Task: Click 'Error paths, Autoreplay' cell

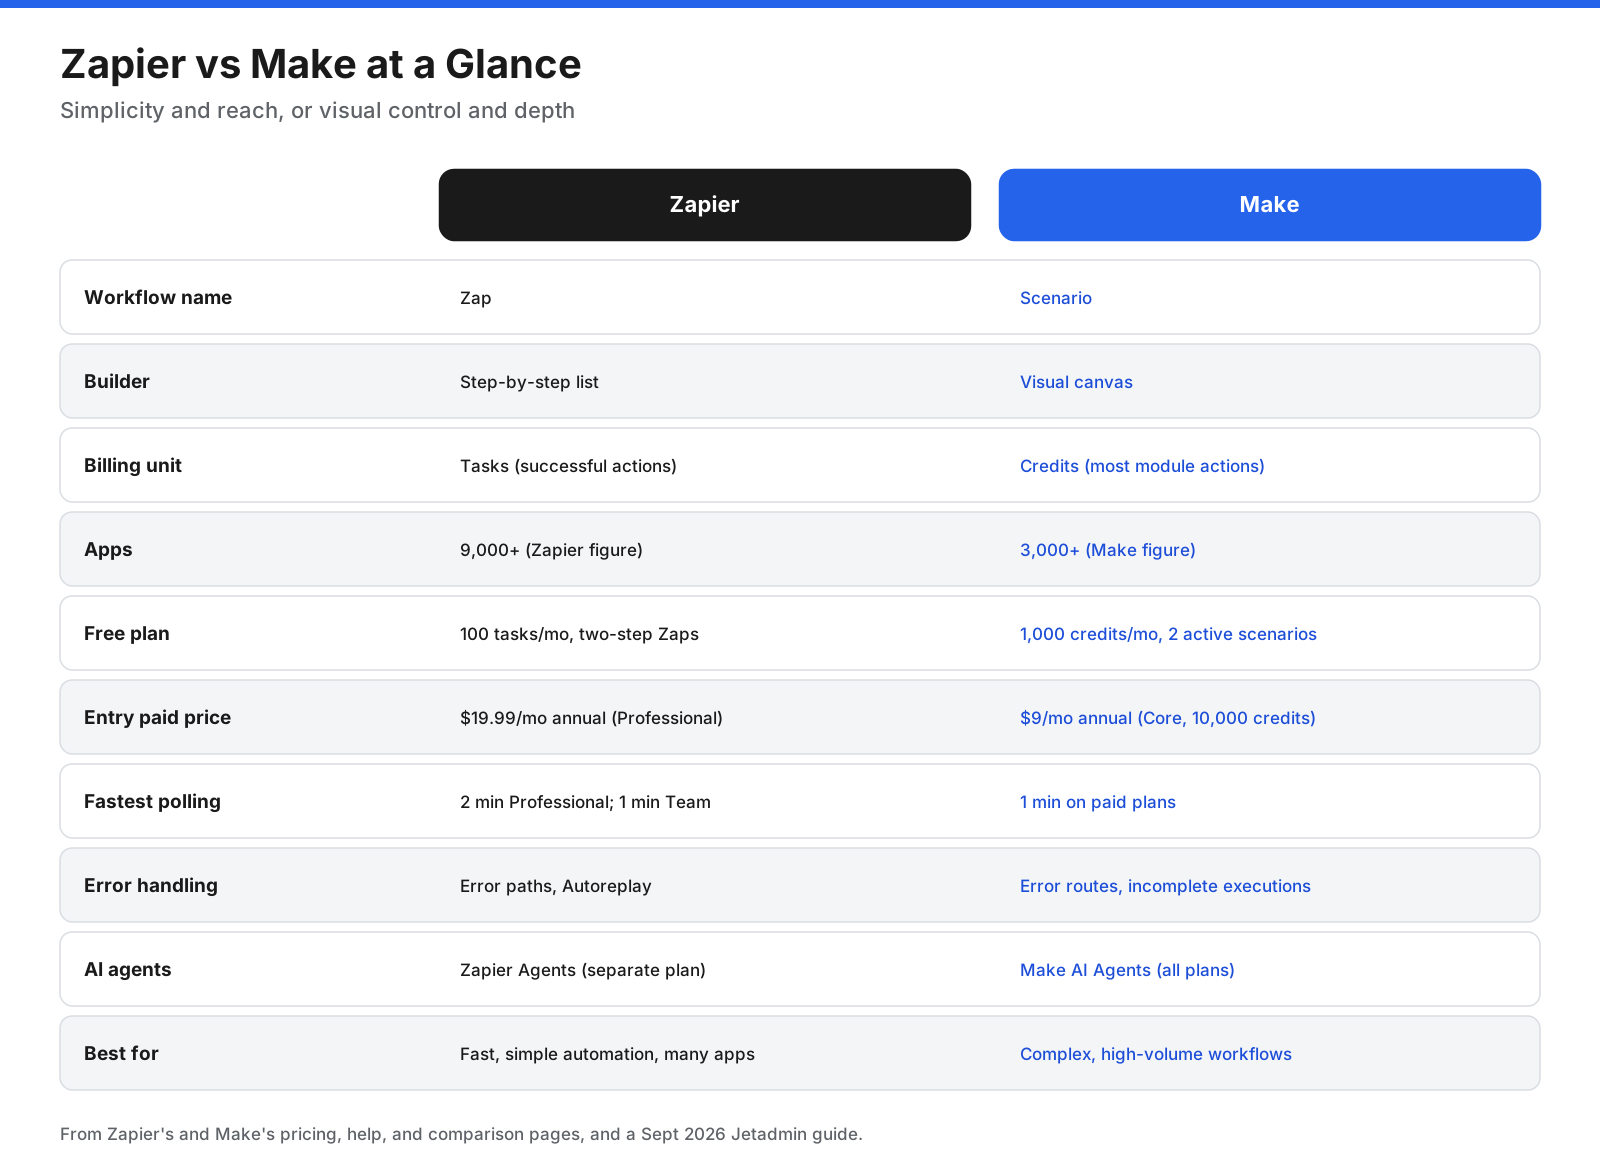Action: [555, 886]
